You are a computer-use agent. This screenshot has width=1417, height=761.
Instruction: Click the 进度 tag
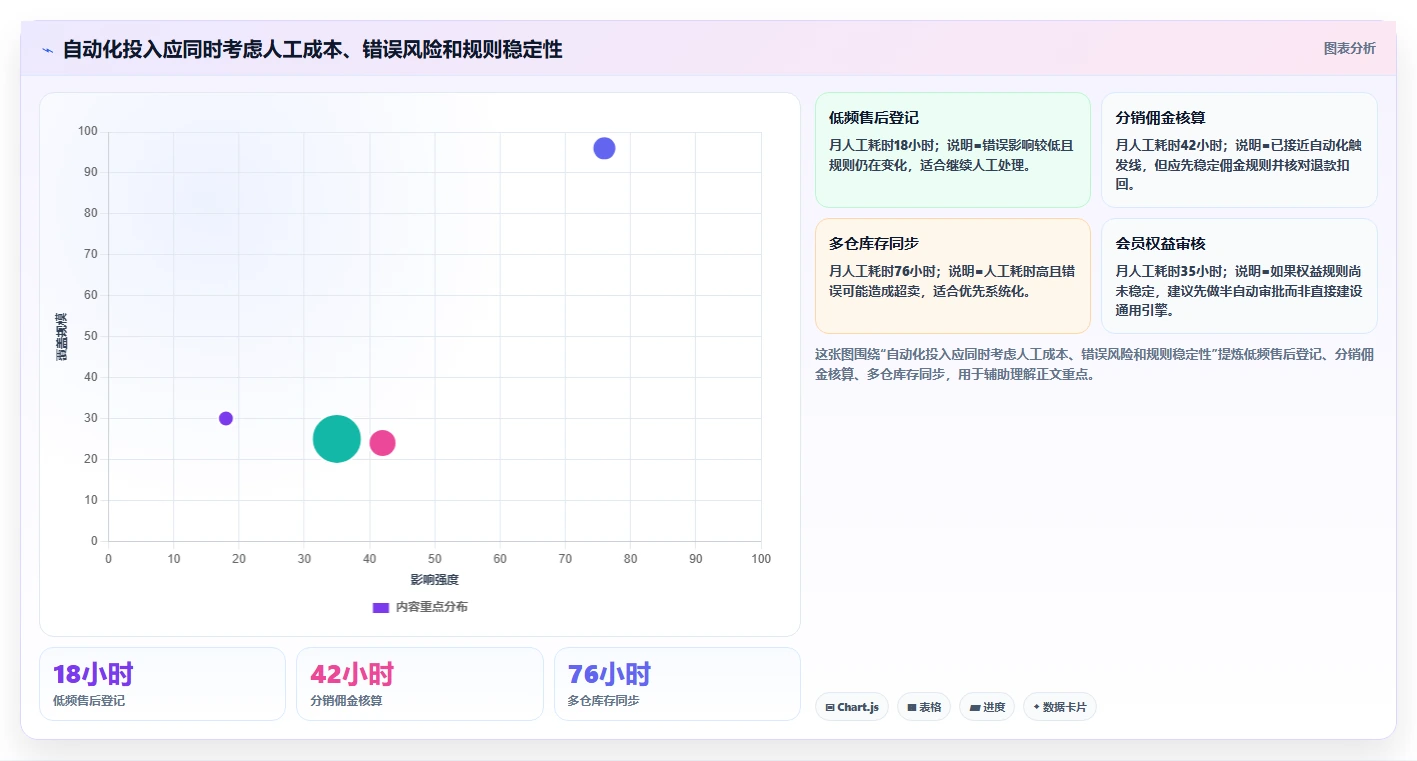click(987, 707)
